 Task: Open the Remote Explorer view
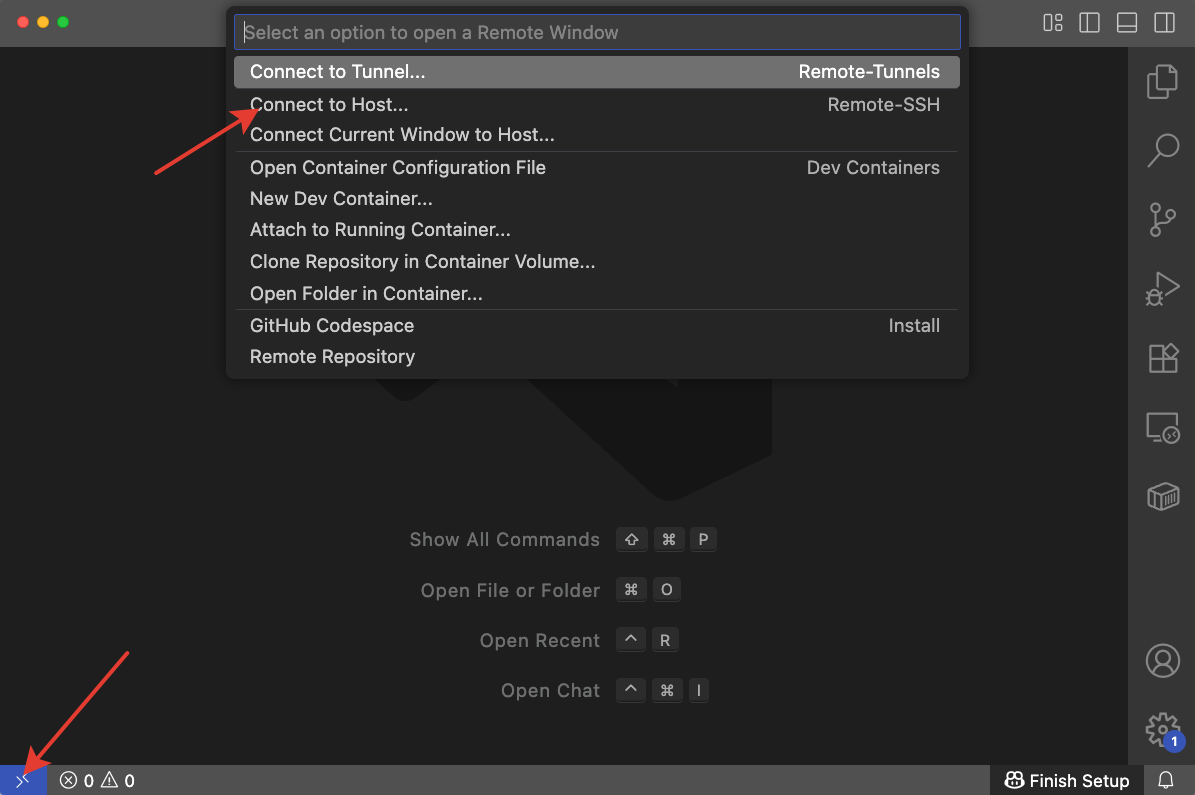pyautogui.click(x=1162, y=428)
